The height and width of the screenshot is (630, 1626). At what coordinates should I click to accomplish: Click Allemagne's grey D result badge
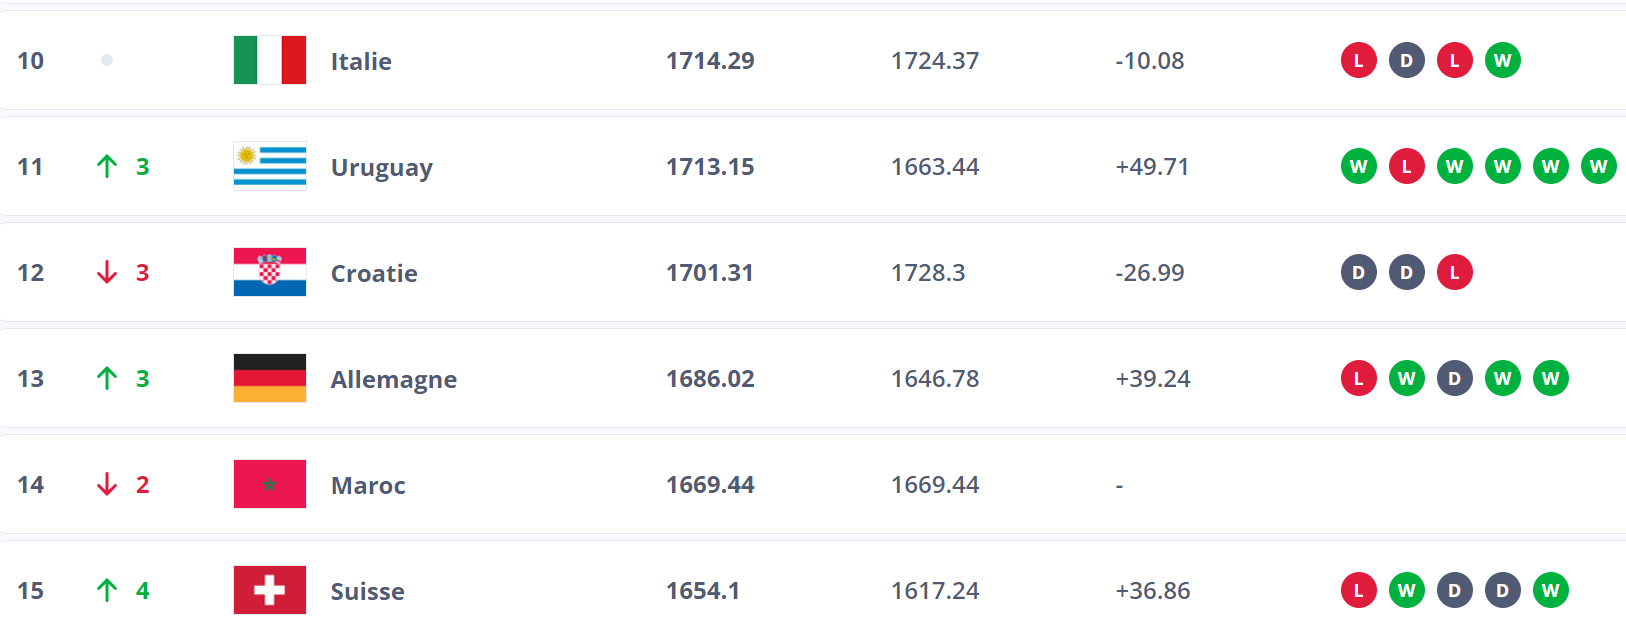(1454, 378)
